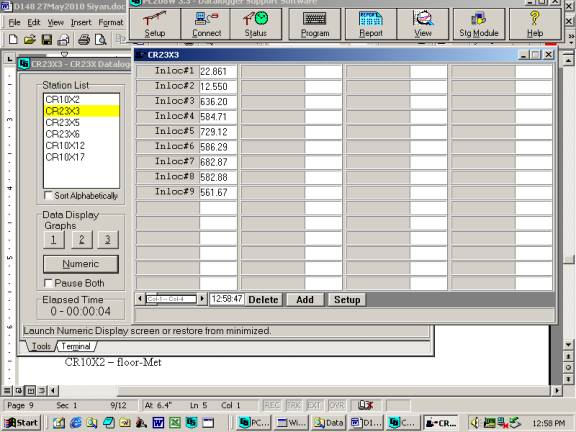Select station CR23X5 in list
Image resolution: width=576 pixels, height=432 pixels.
click(82, 122)
